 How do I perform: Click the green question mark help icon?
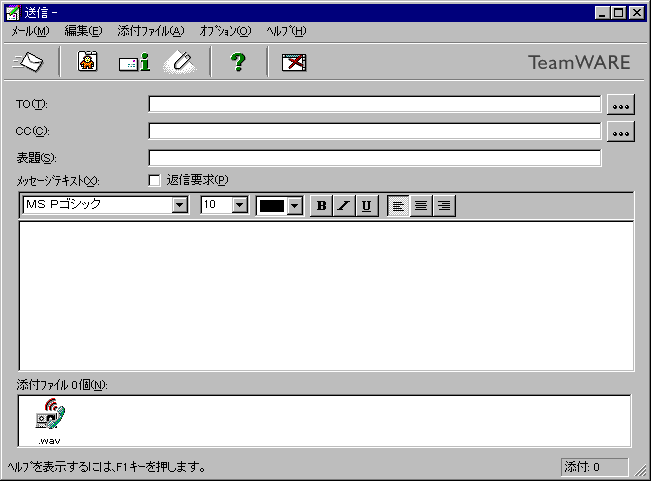point(238,62)
